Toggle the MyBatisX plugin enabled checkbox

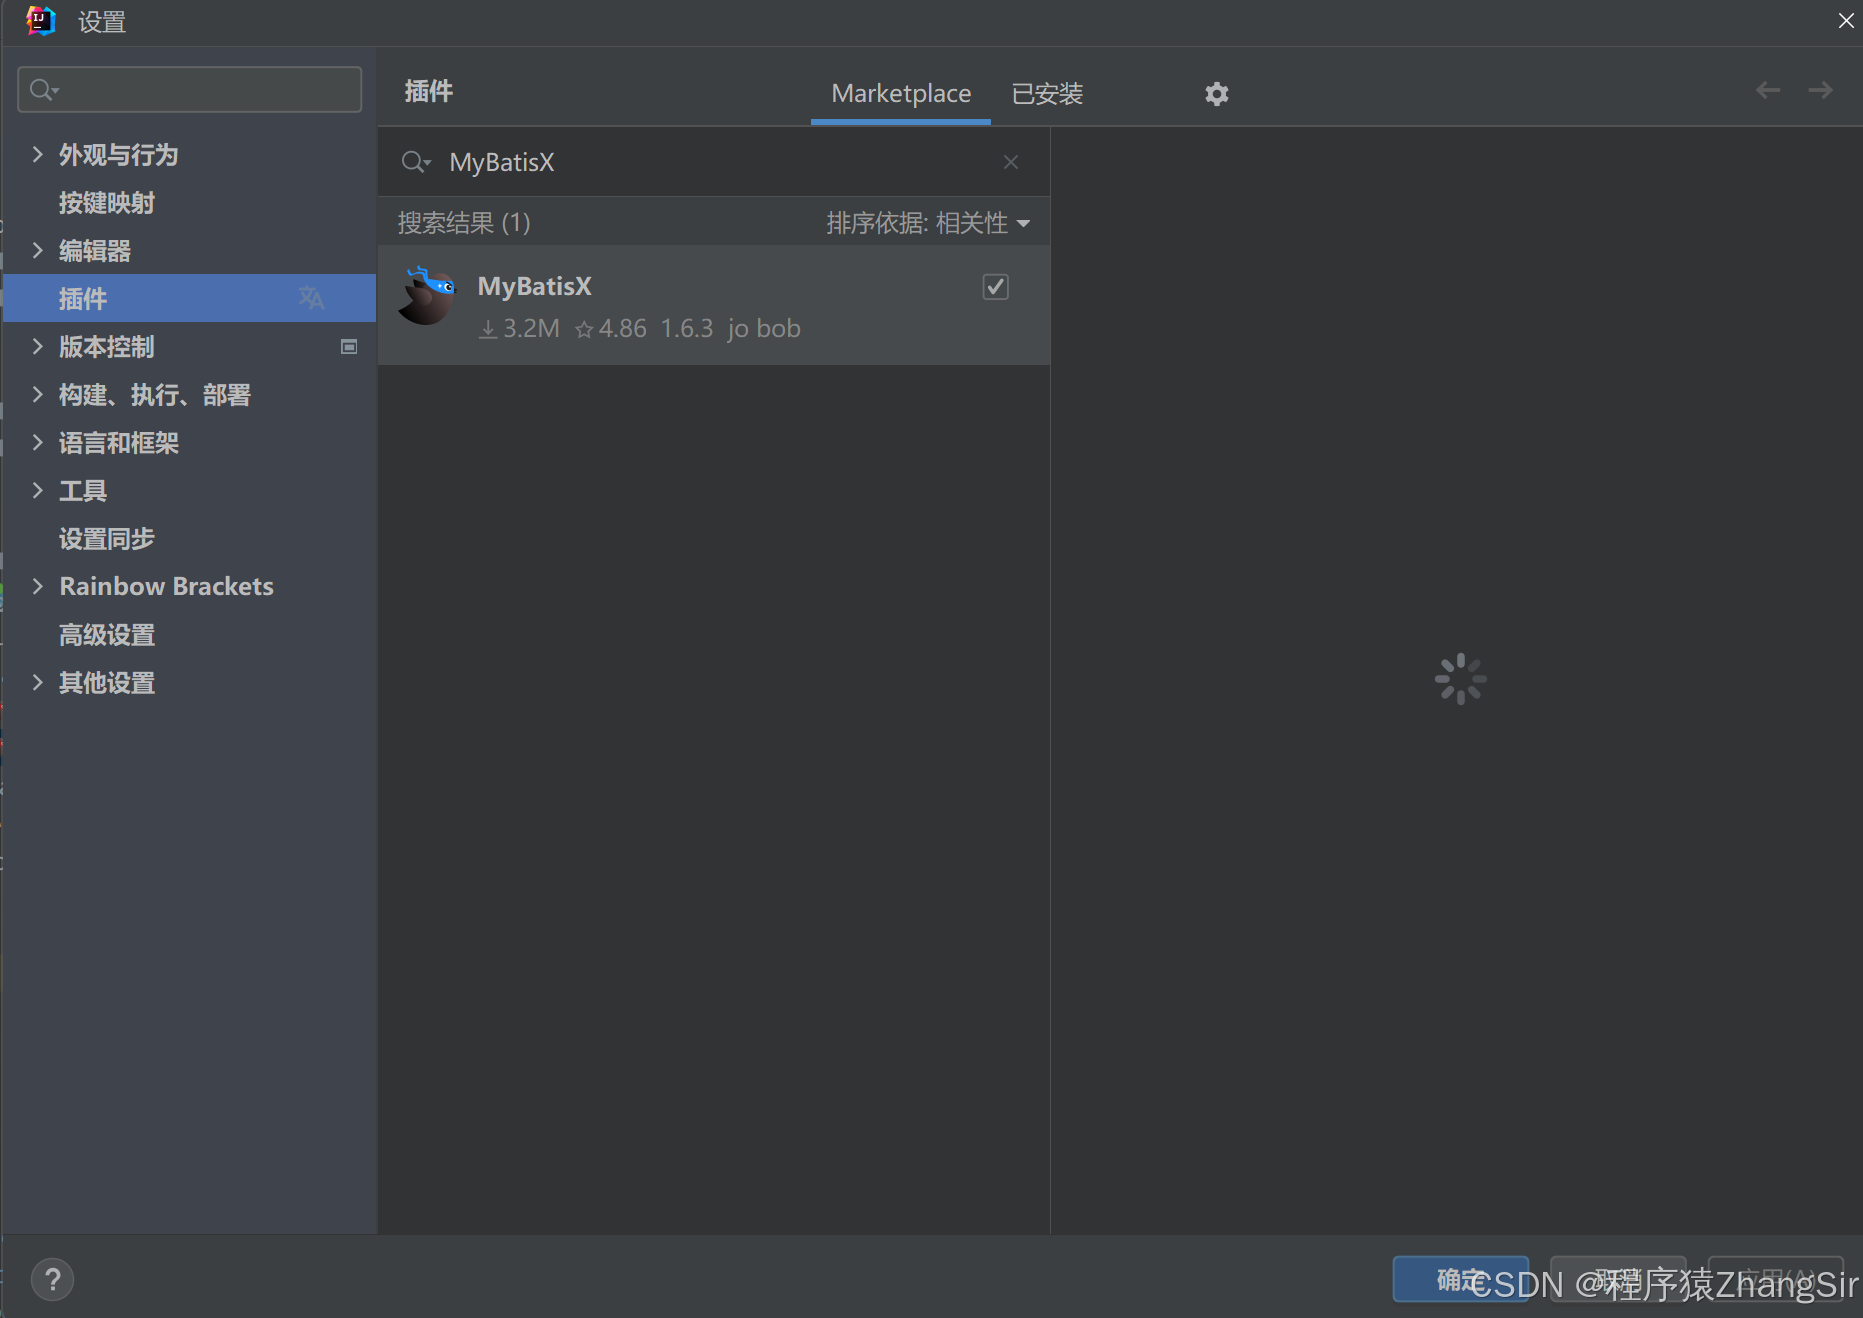click(995, 287)
